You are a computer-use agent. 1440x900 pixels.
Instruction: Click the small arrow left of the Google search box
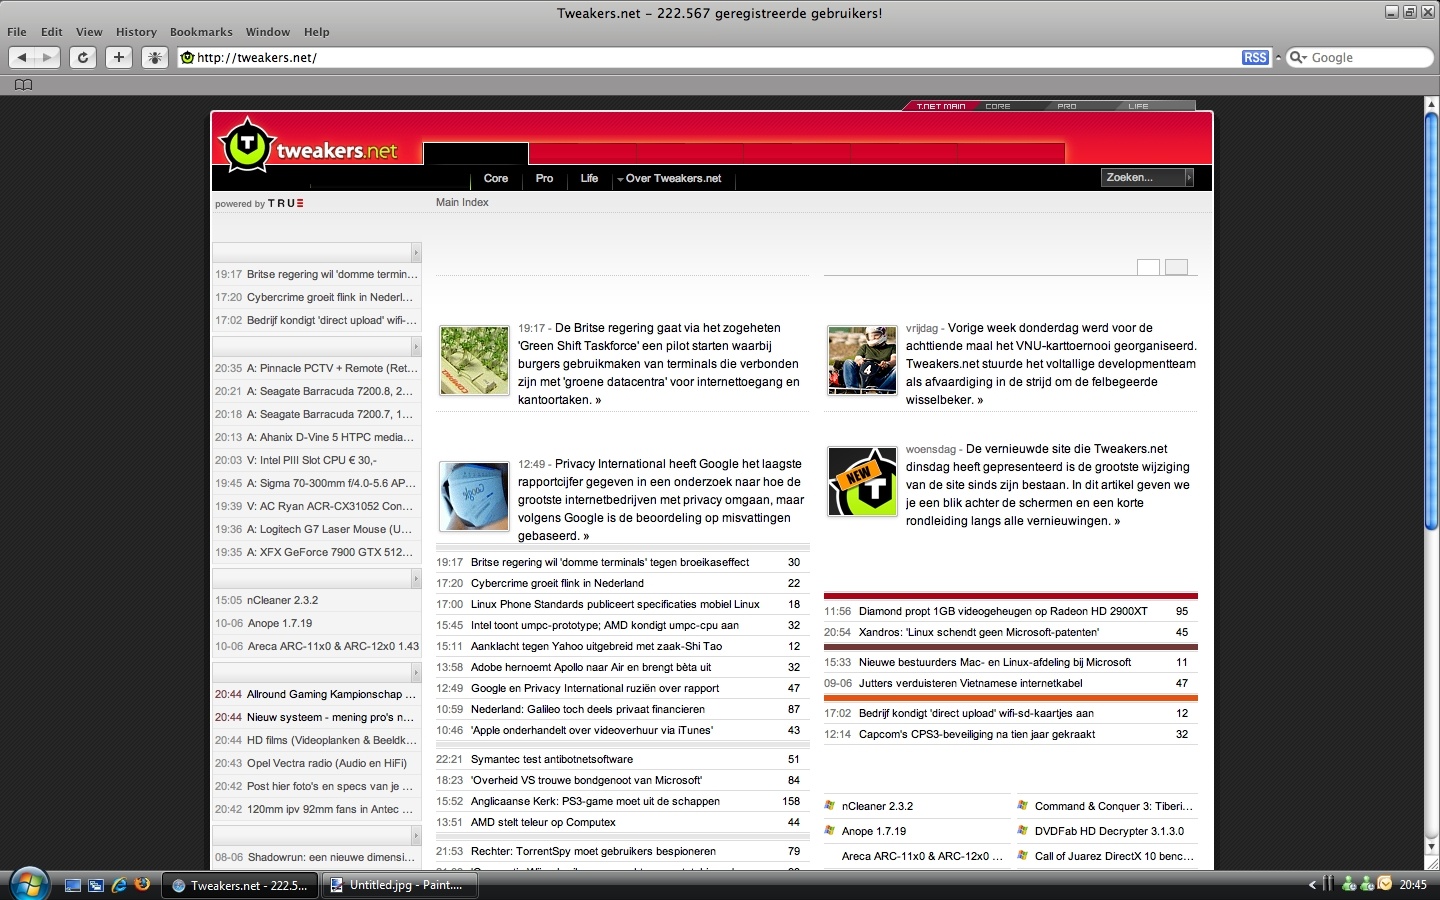1278,57
